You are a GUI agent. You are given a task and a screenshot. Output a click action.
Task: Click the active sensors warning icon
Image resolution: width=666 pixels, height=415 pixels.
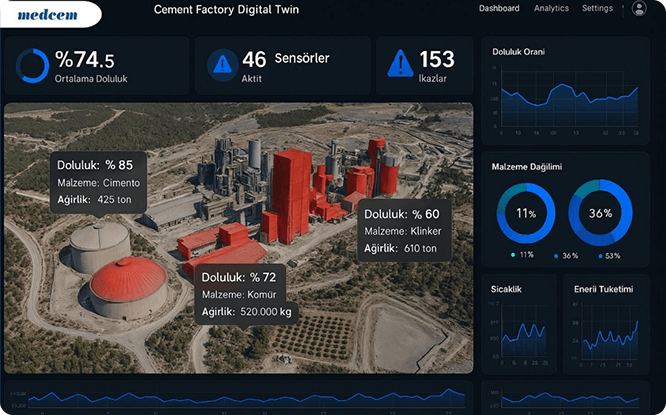pos(222,65)
